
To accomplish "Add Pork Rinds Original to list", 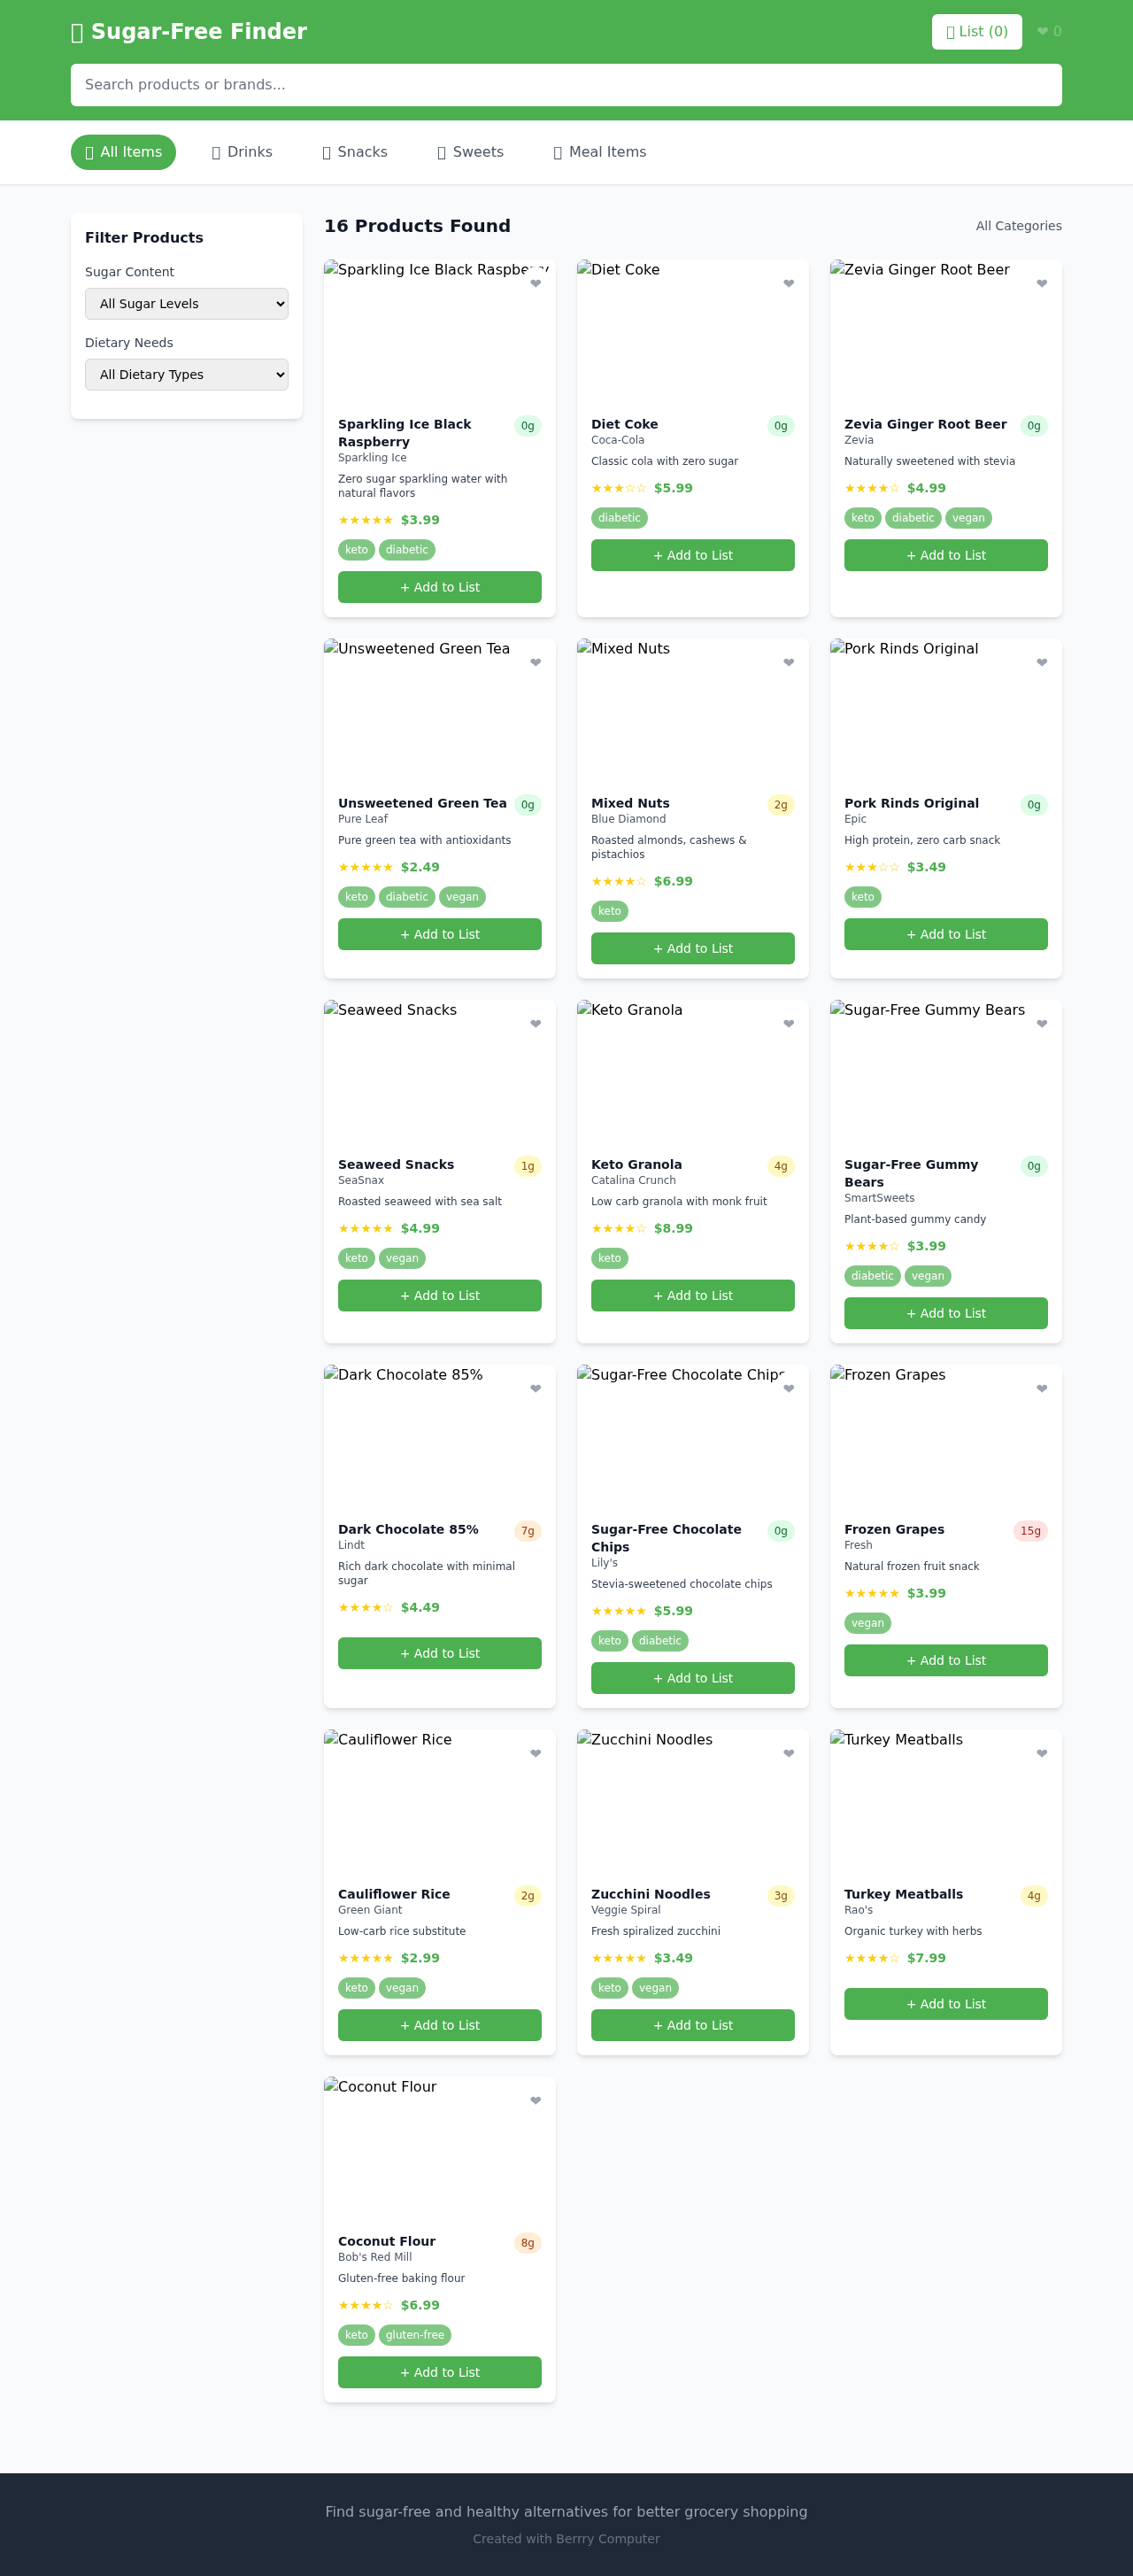I will pos(945,935).
